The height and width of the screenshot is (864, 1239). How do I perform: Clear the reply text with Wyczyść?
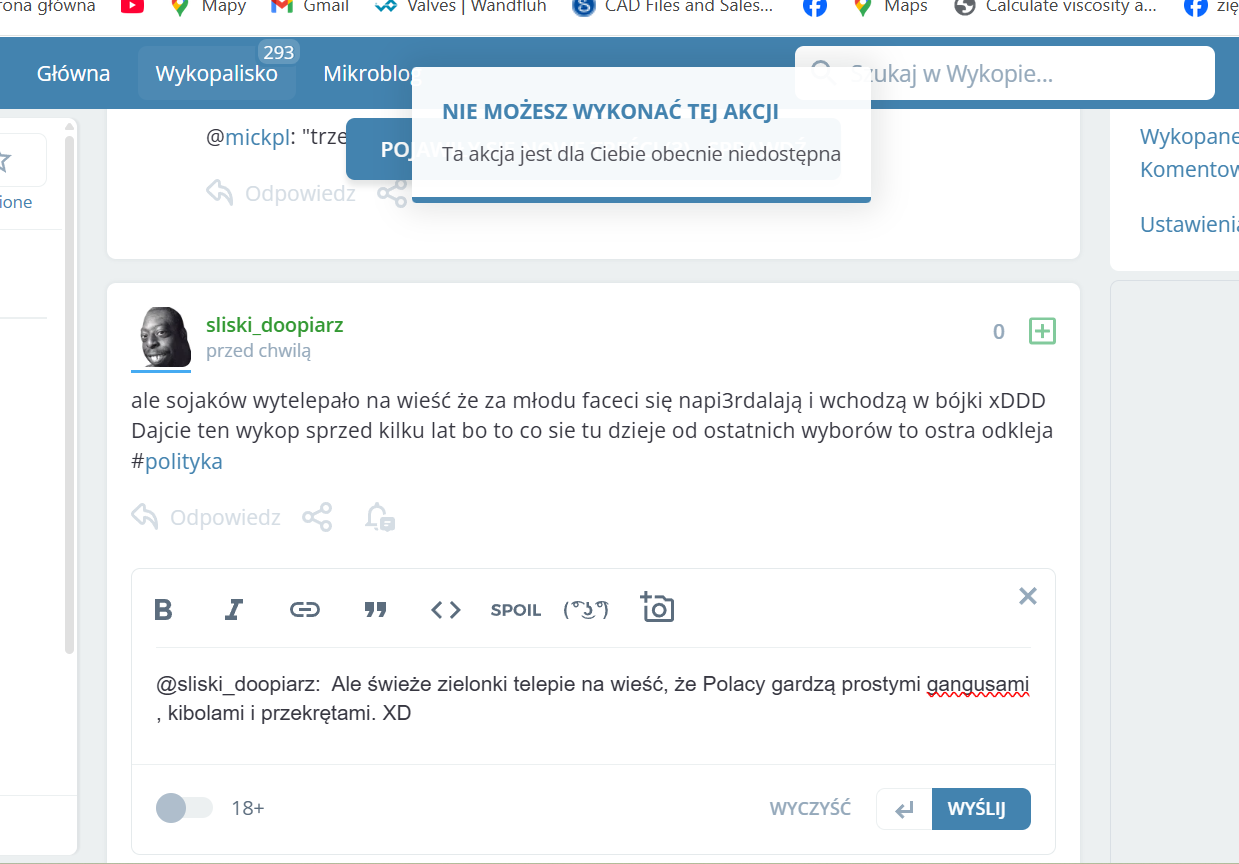click(x=810, y=808)
